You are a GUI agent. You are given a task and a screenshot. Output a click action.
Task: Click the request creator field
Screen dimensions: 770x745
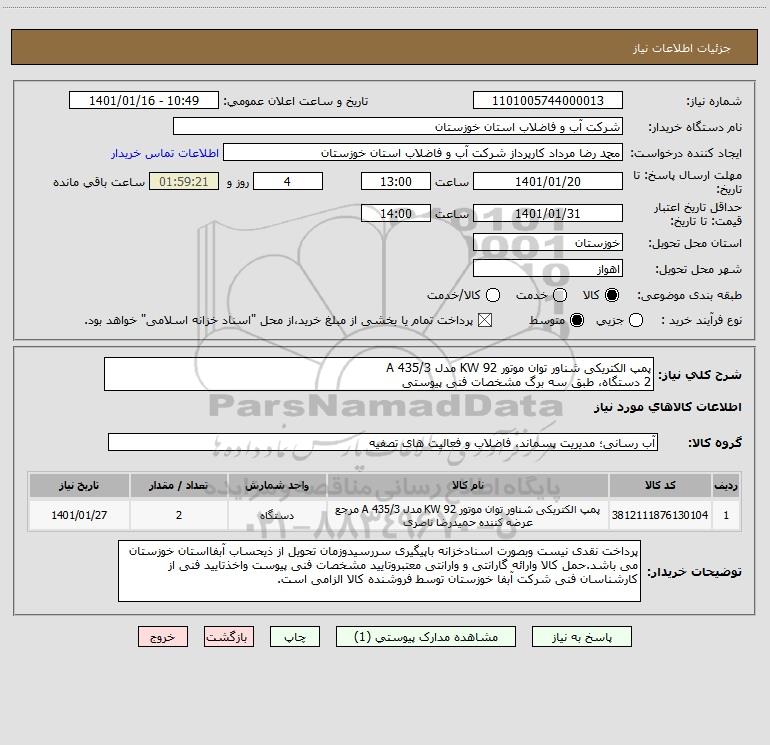click(423, 153)
